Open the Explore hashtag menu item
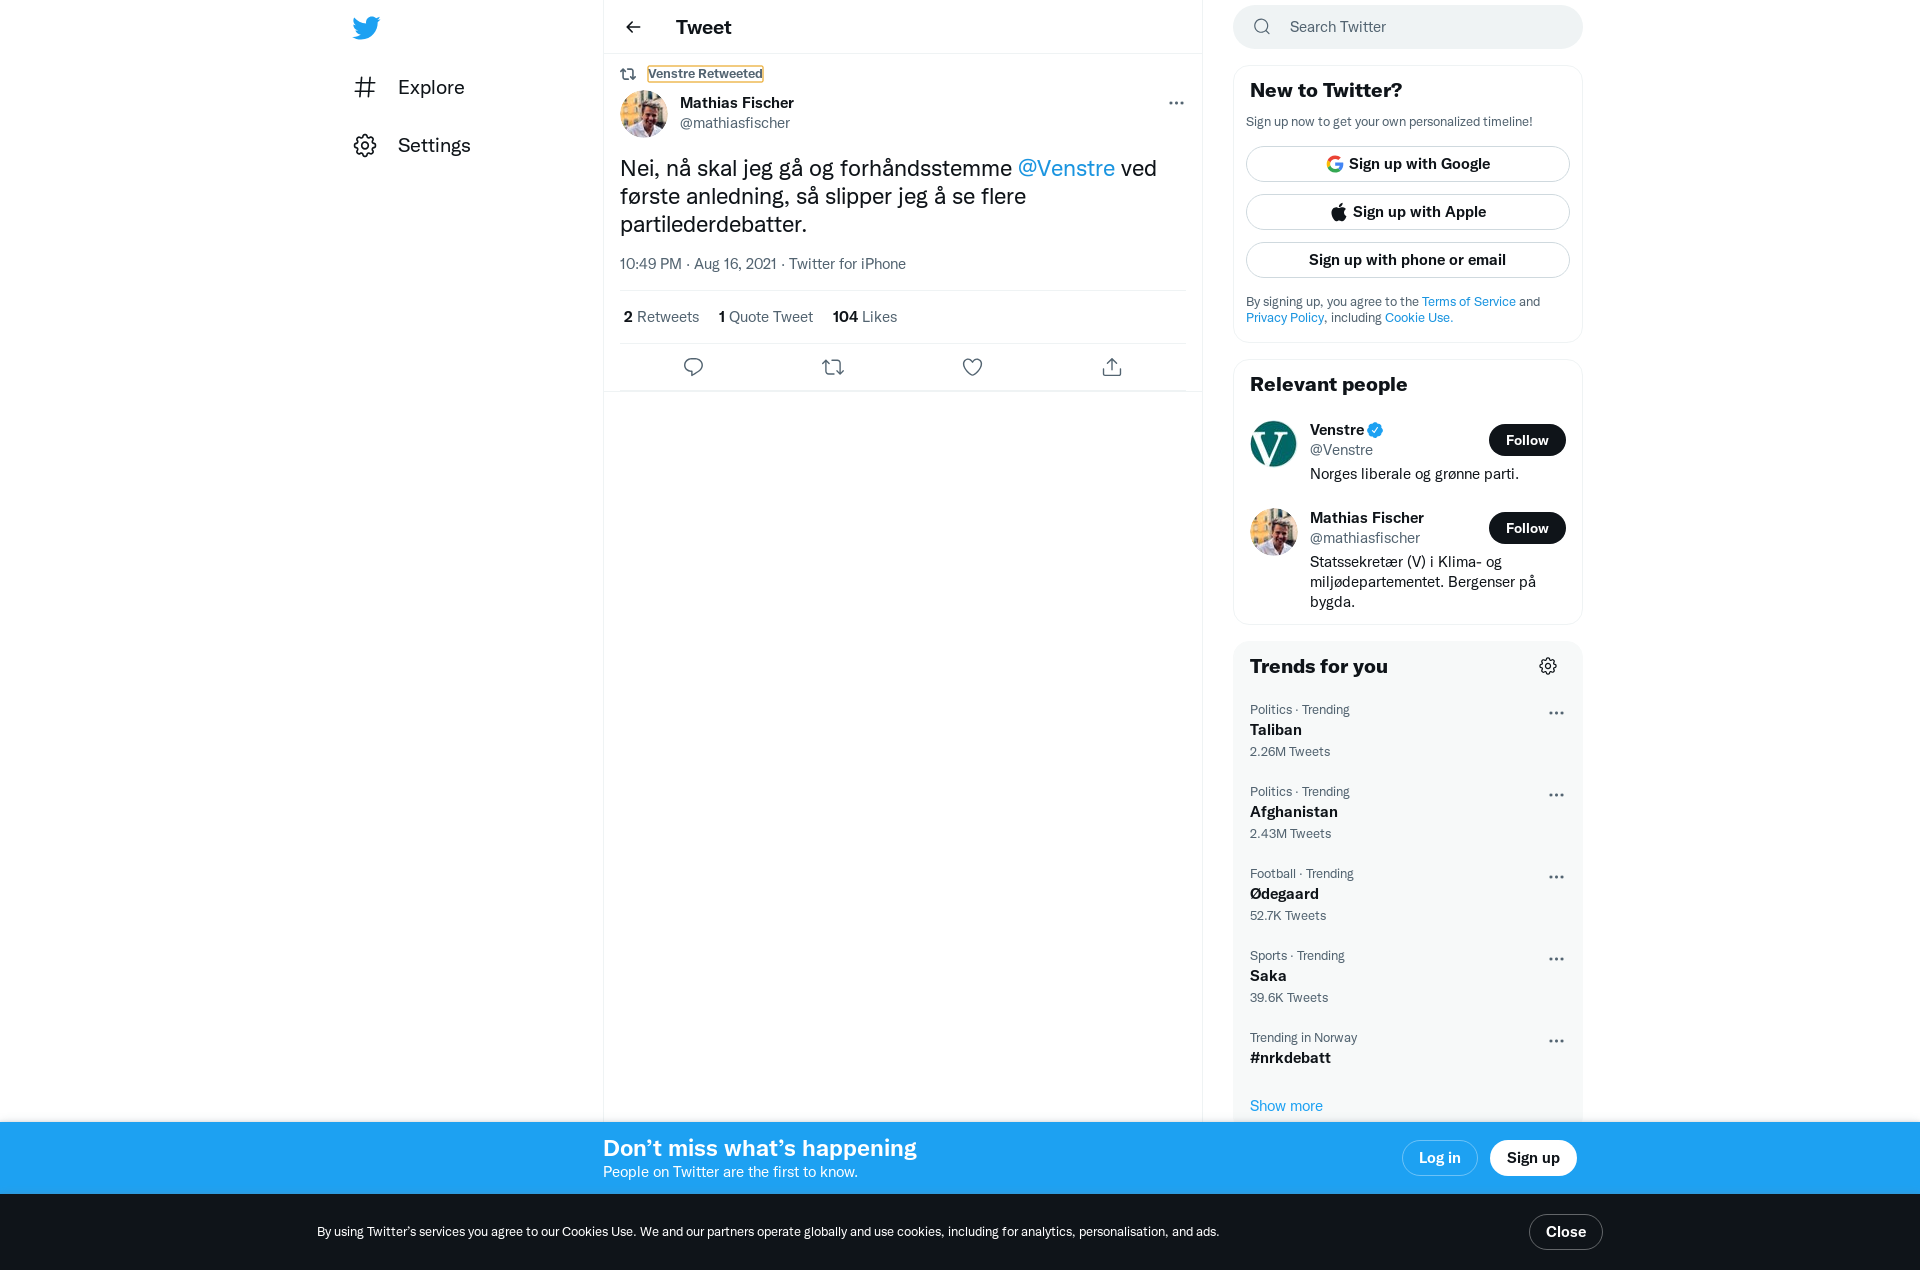1920x1270 pixels. coord(410,87)
